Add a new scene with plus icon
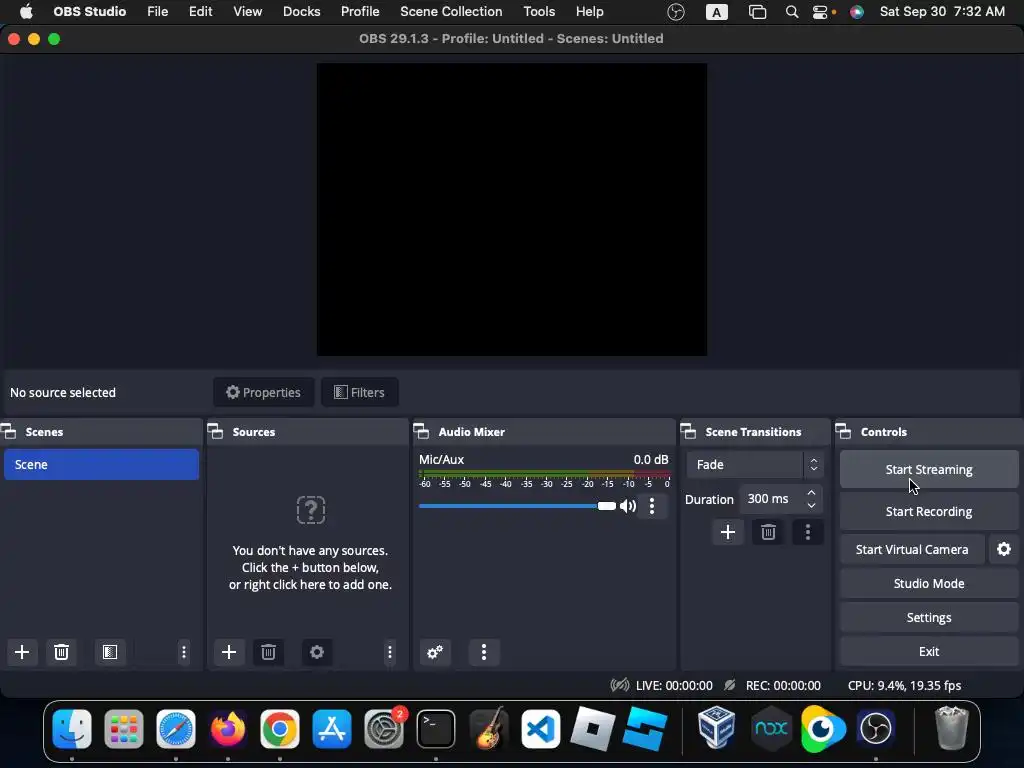The image size is (1024, 768). 22,652
